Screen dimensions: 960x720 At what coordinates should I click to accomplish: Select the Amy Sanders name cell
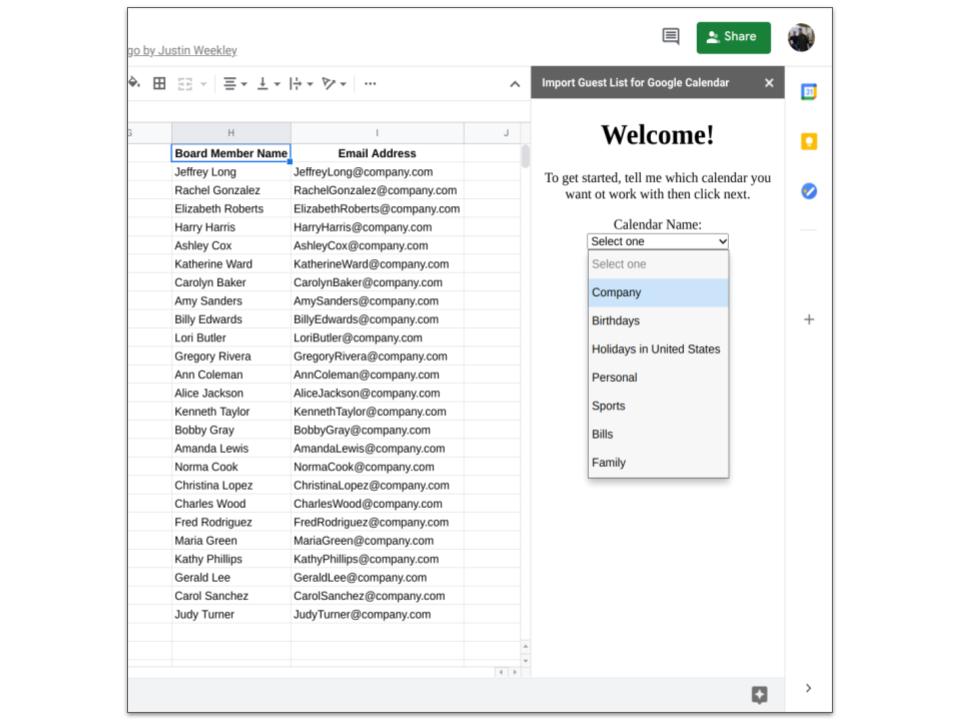click(231, 301)
